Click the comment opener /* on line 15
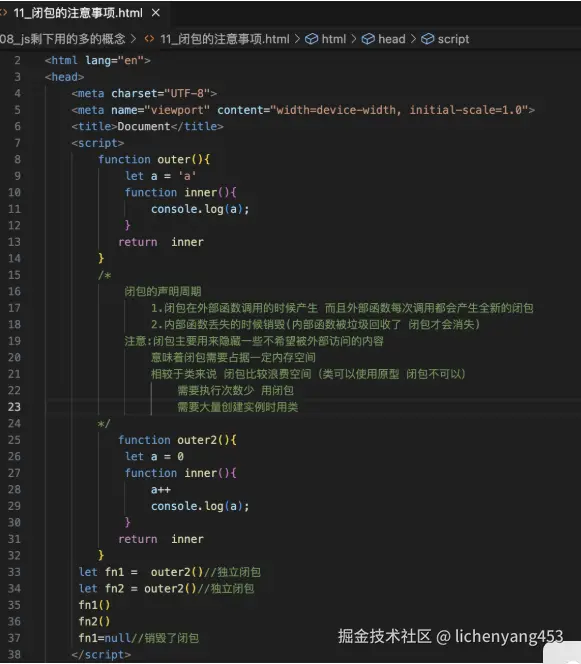The width and height of the screenshot is (581, 664). (104, 275)
